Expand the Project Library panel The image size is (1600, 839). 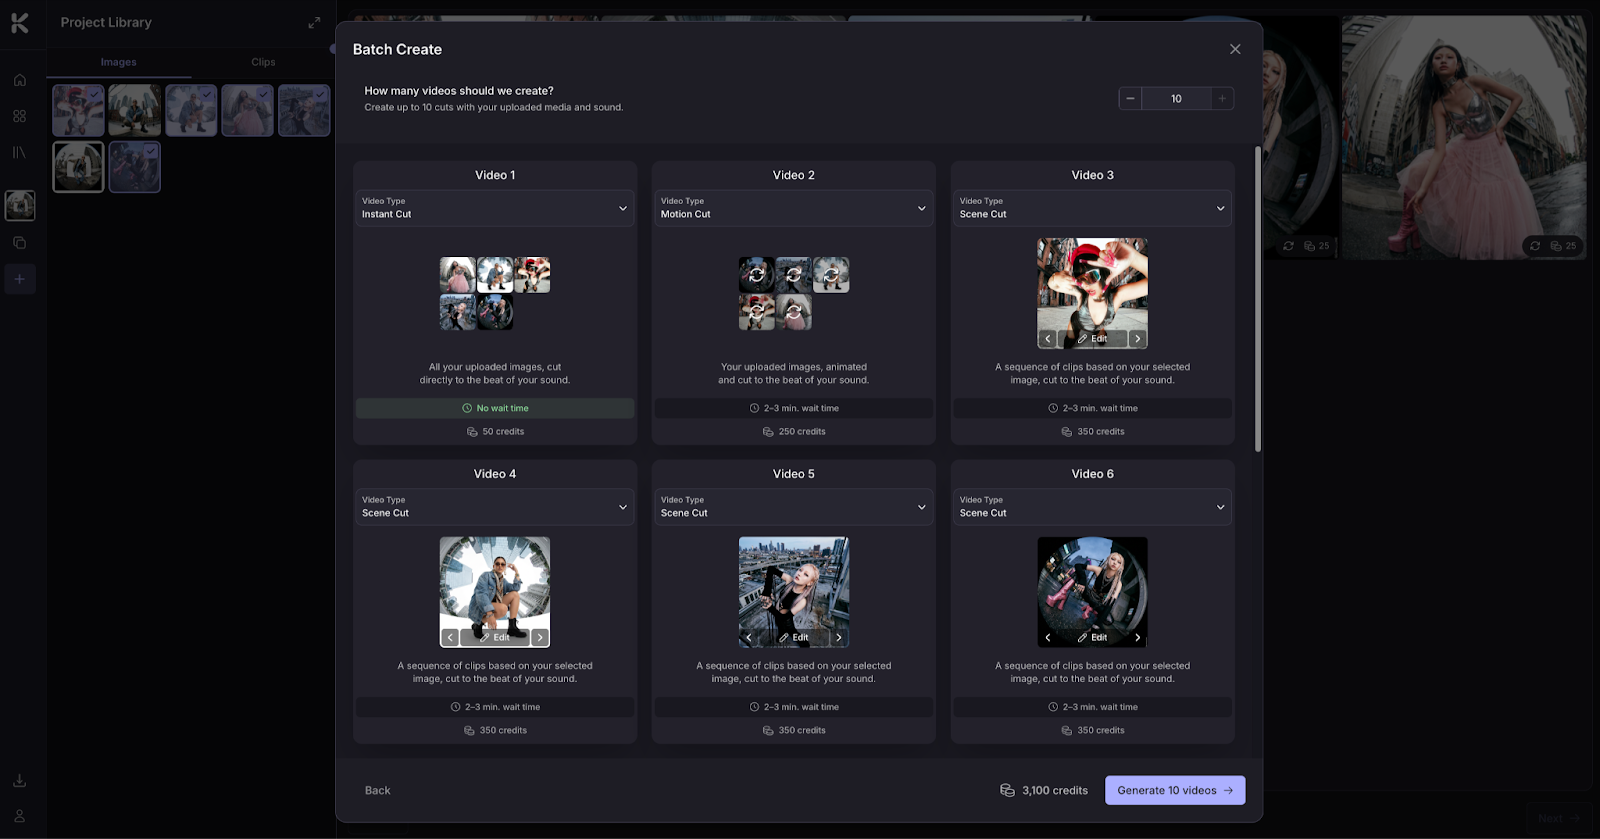[314, 22]
